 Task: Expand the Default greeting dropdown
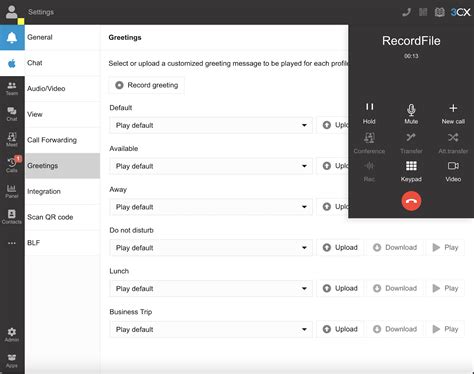coord(211,125)
